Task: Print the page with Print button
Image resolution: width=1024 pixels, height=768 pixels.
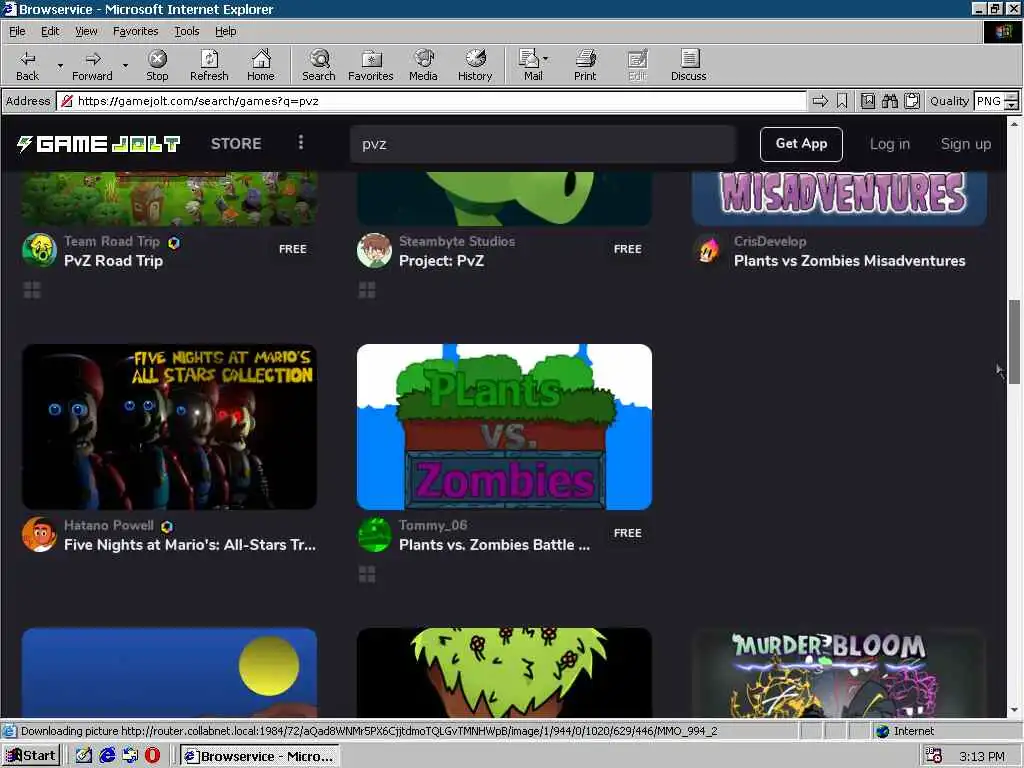Action: click(585, 65)
